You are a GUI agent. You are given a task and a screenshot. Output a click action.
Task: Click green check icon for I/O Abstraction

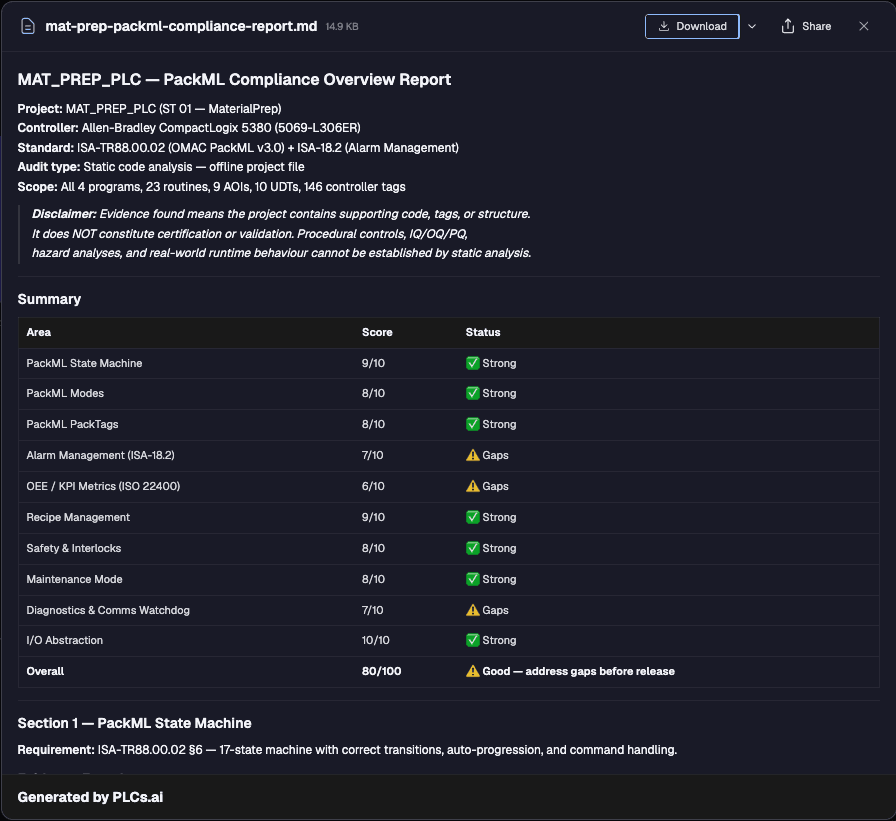click(473, 640)
